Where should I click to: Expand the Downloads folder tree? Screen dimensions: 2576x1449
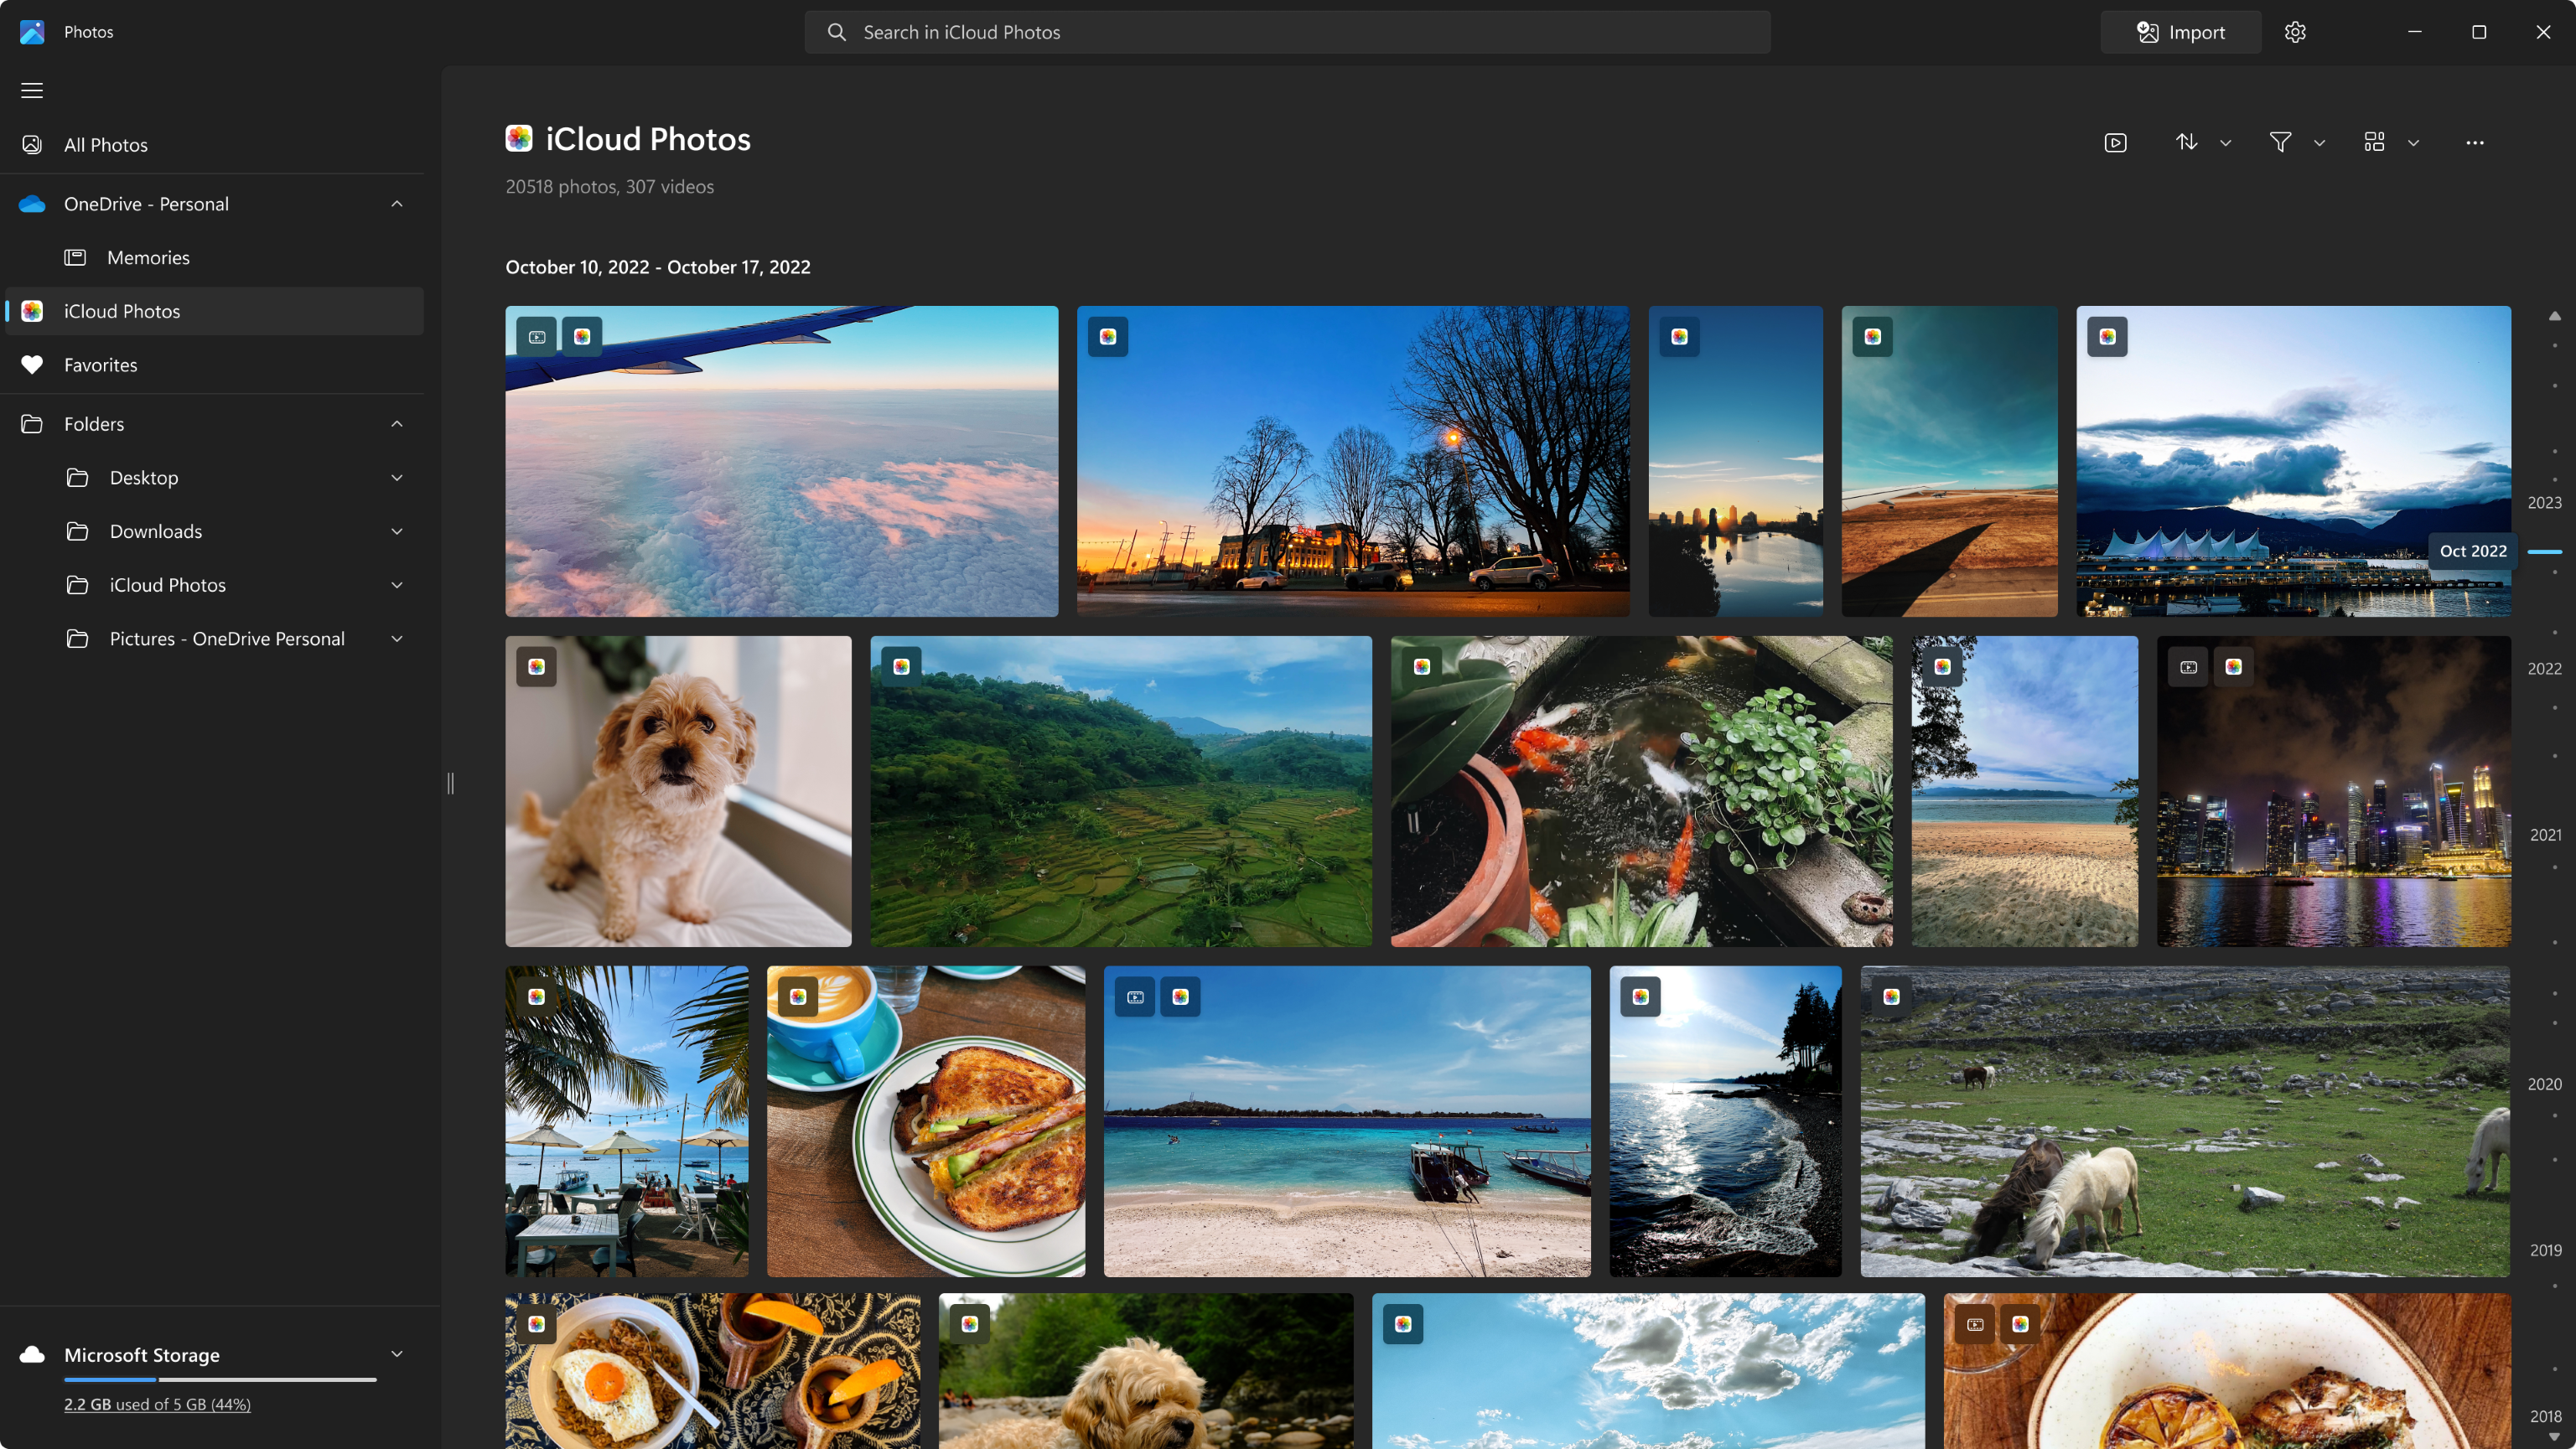click(397, 529)
